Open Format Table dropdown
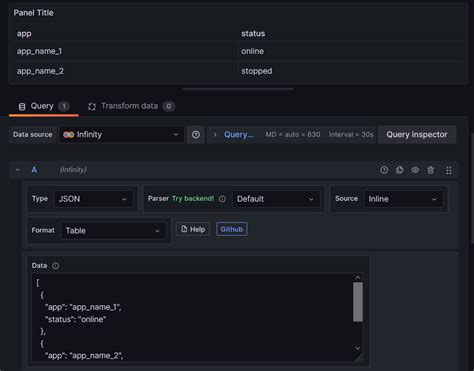The image size is (474, 371). [113, 231]
